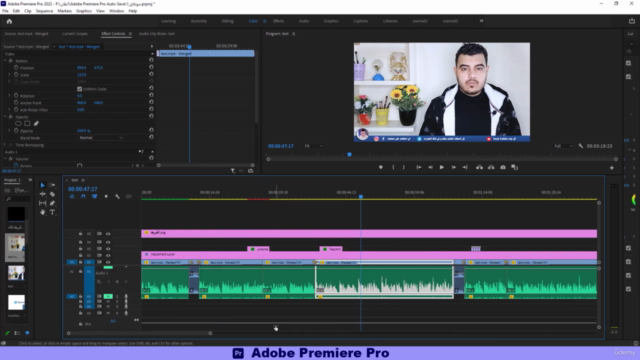The height and width of the screenshot is (360, 640).
Task: Step forward one frame
Action: point(453,167)
